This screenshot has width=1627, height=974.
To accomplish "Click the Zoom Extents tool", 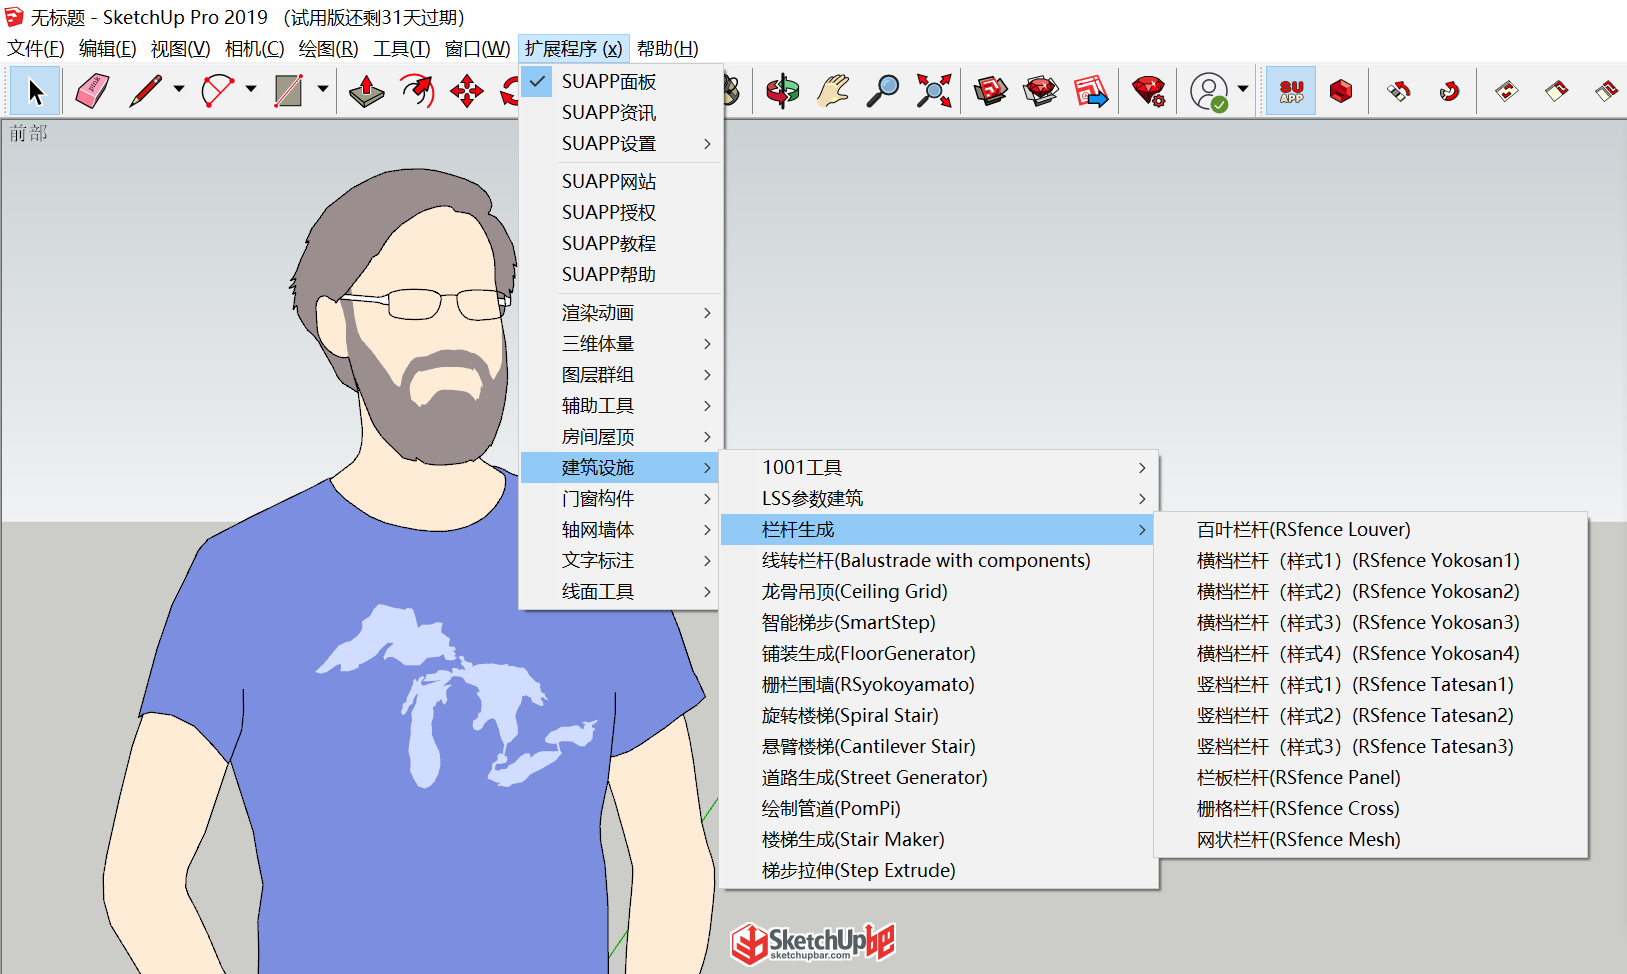I will pyautogui.click(x=933, y=91).
